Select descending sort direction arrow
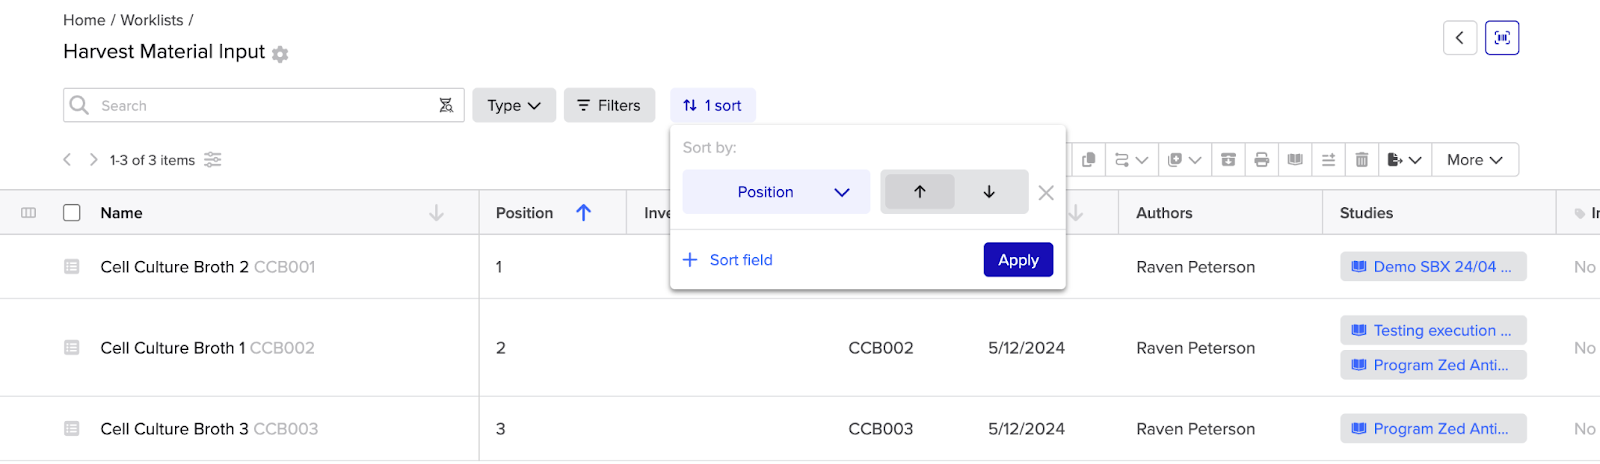This screenshot has height=464, width=1600. pos(989,192)
